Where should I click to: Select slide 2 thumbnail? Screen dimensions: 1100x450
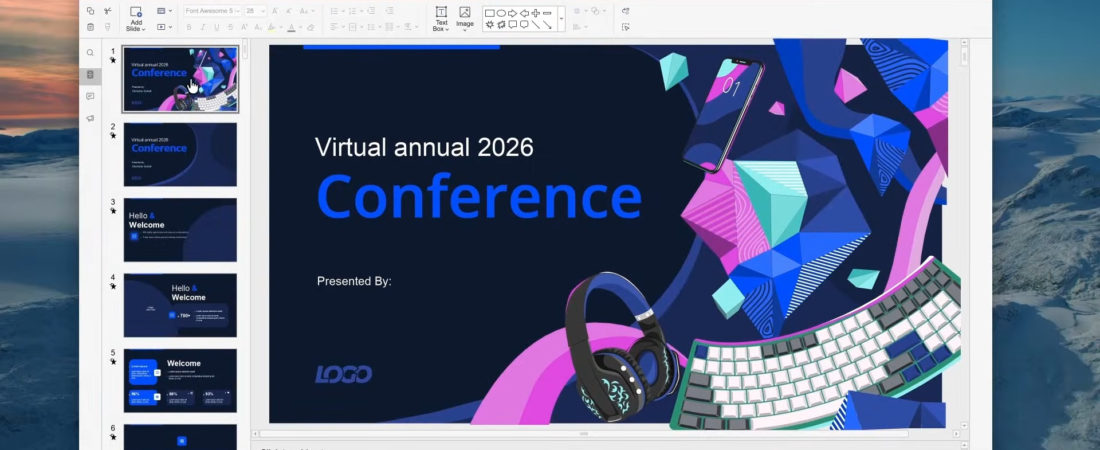(x=180, y=154)
